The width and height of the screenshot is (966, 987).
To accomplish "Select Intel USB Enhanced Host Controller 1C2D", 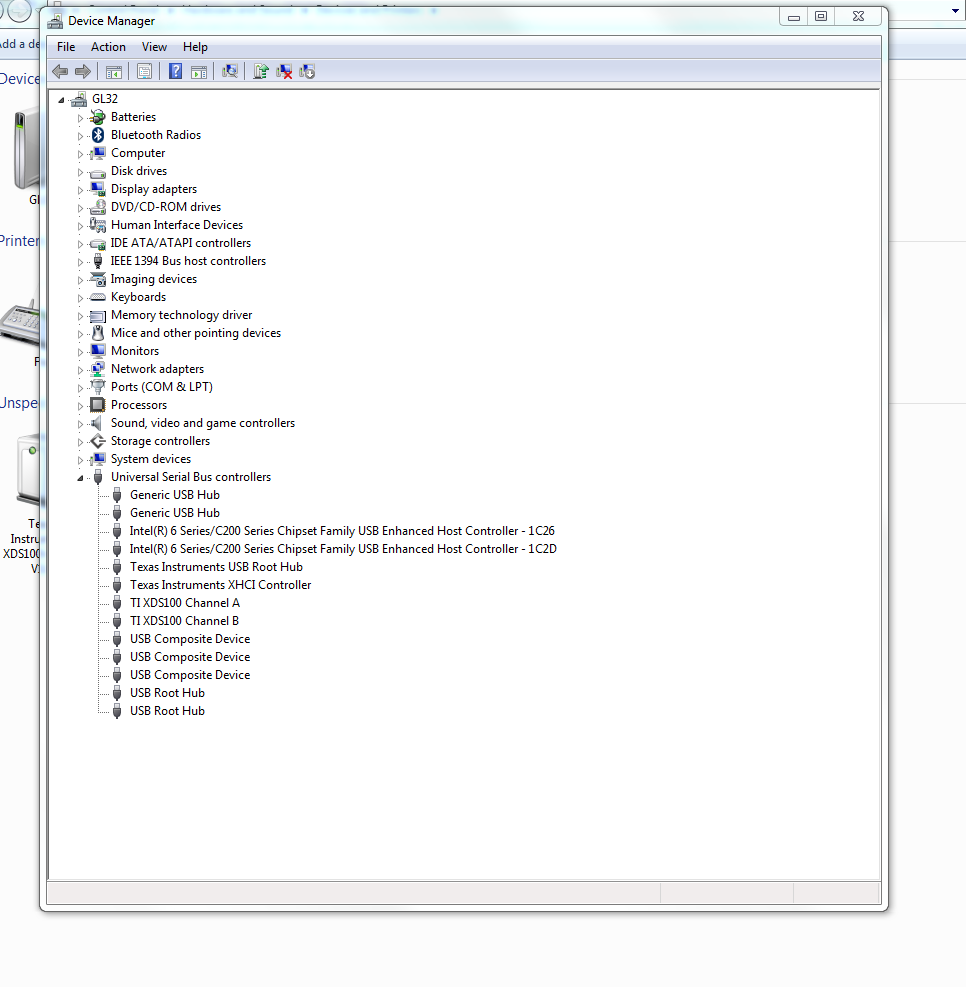I will 343,549.
